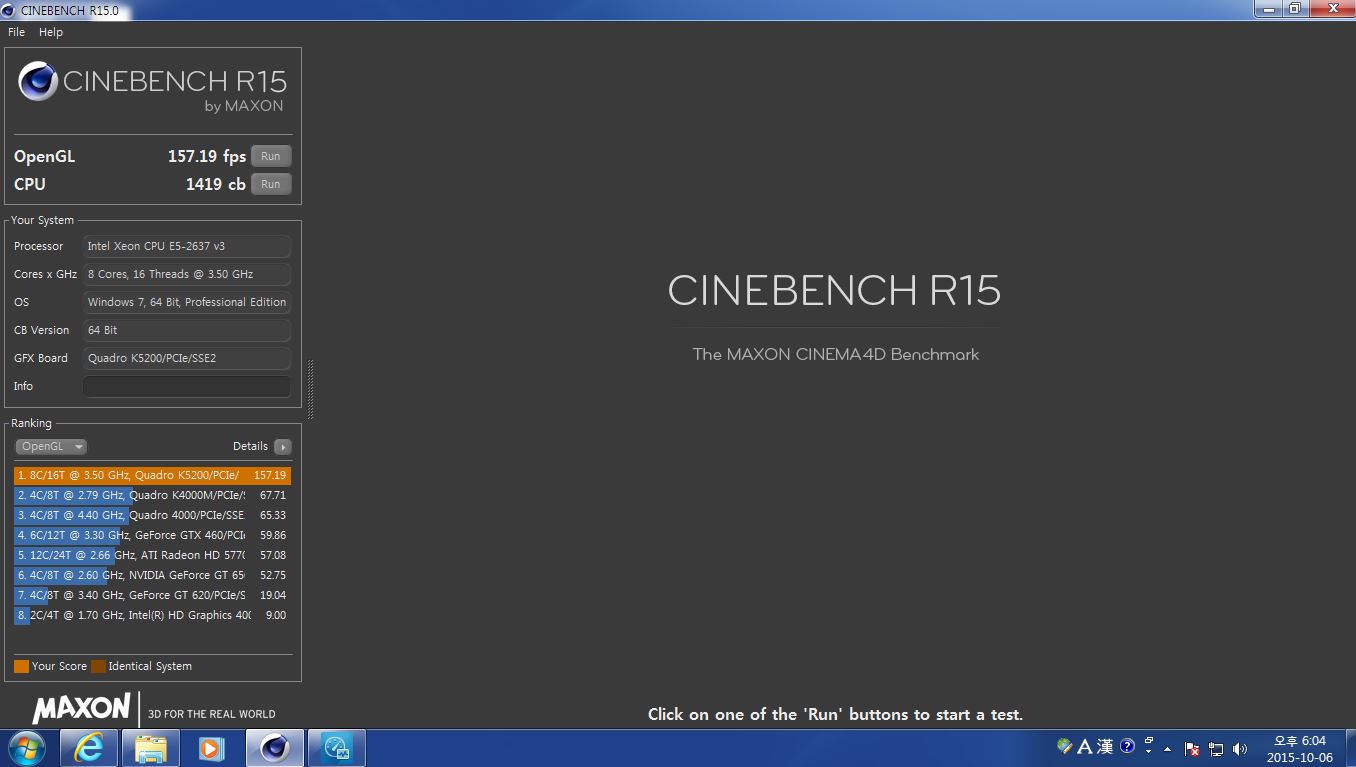Viewport: 1356px width, 767px height.
Task: Select ranking row 2 Quadro K4000M
Action: 152,495
